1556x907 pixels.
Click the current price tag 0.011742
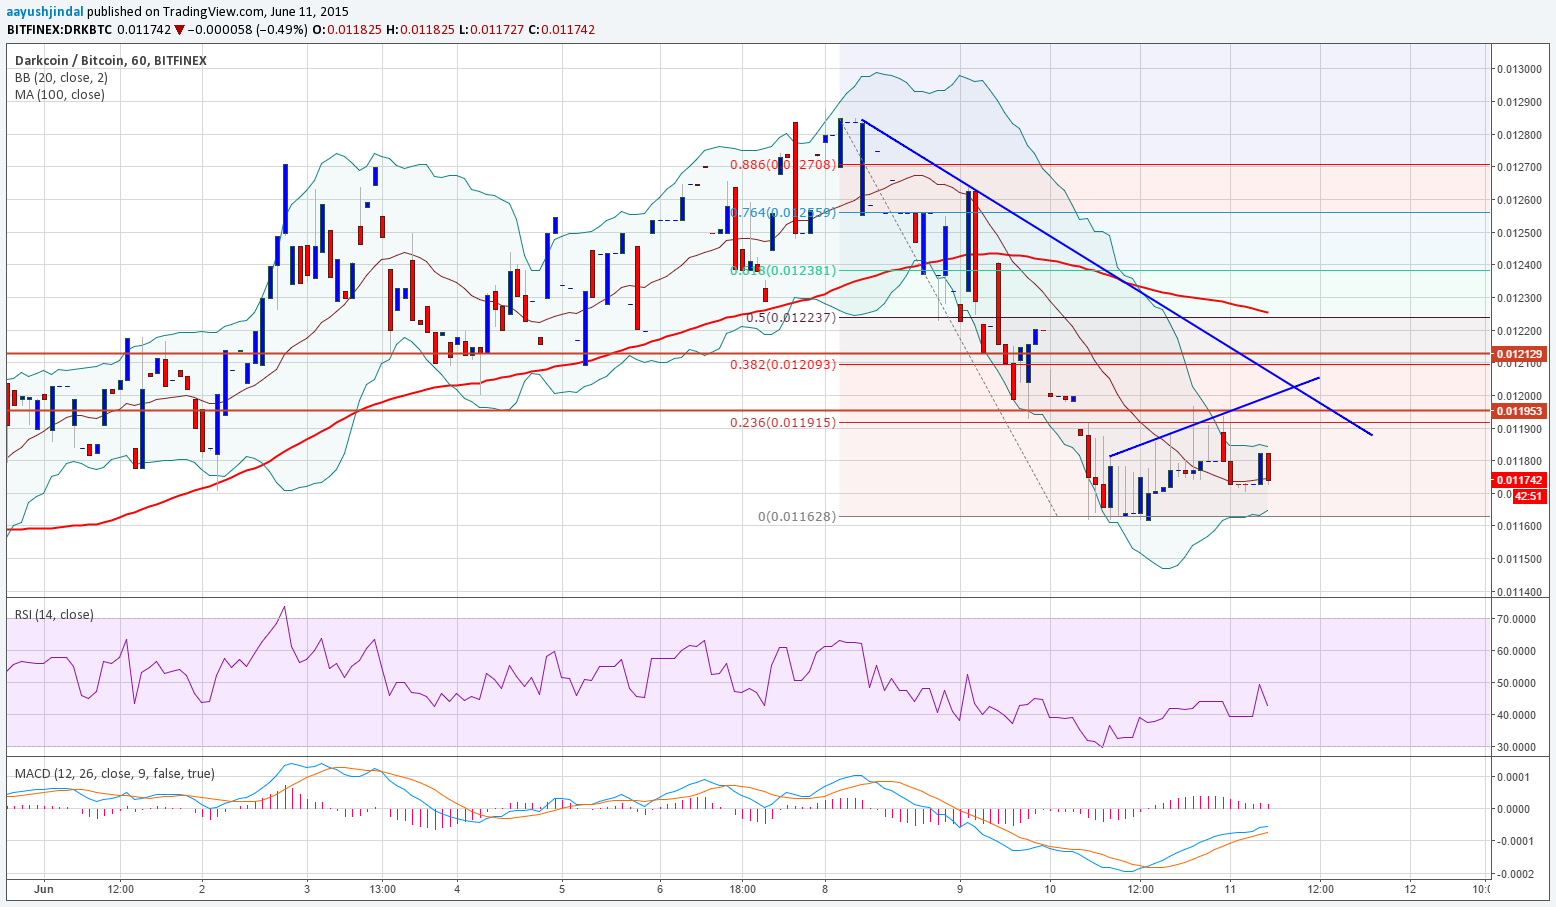click(x=1519, y=480)
